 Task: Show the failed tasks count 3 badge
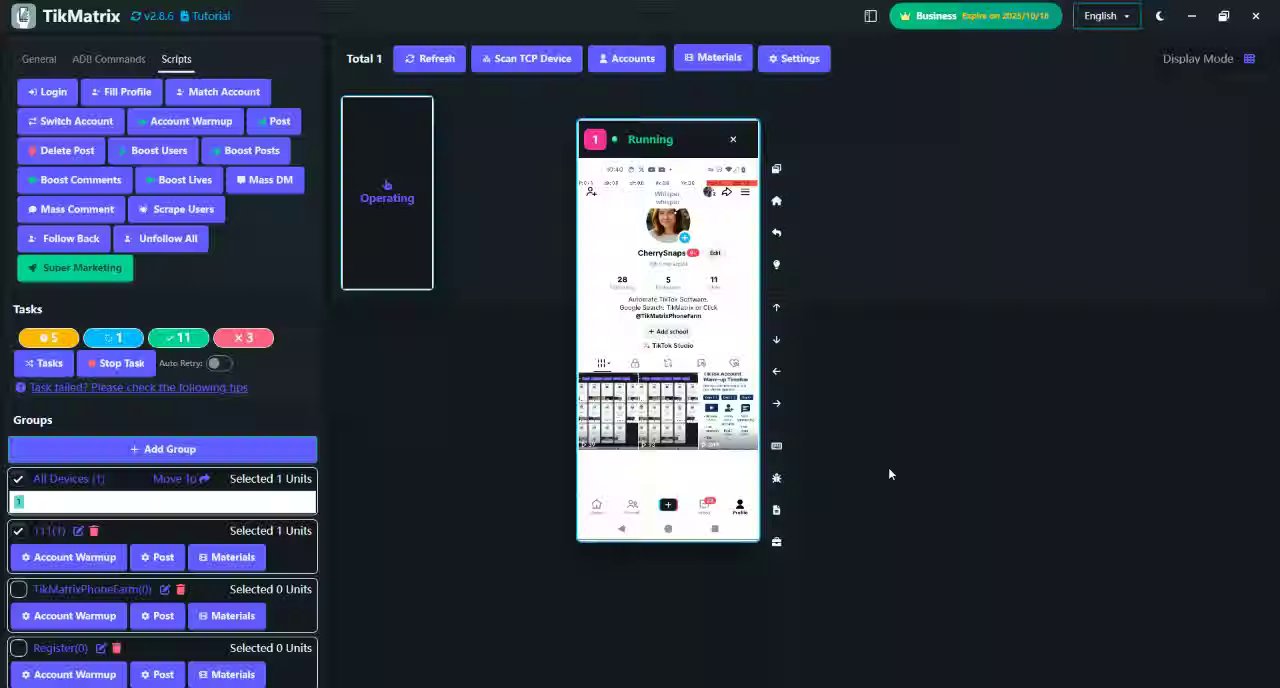243,338
